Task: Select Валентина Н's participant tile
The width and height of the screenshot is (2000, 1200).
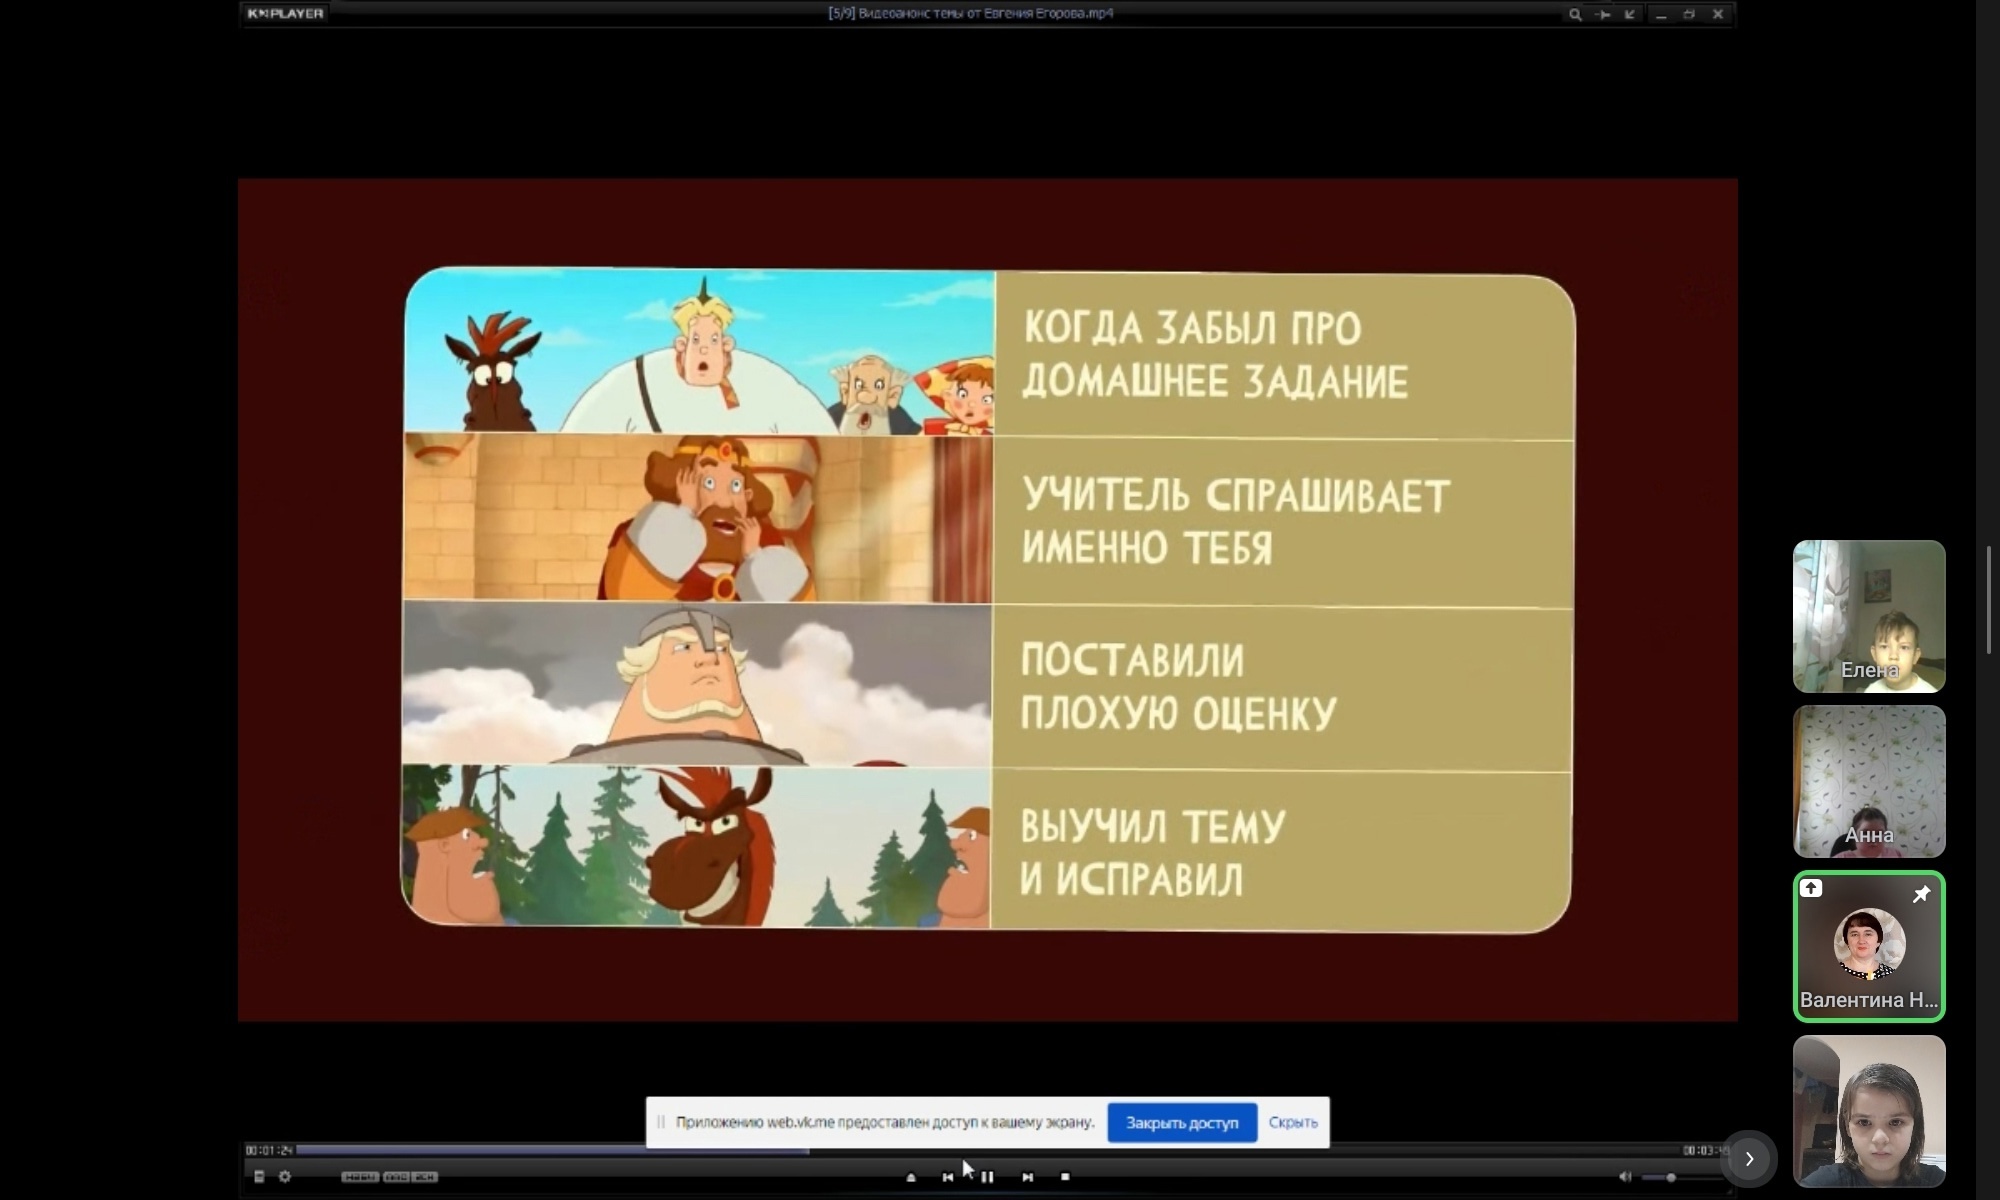Action: (1869, 946)
